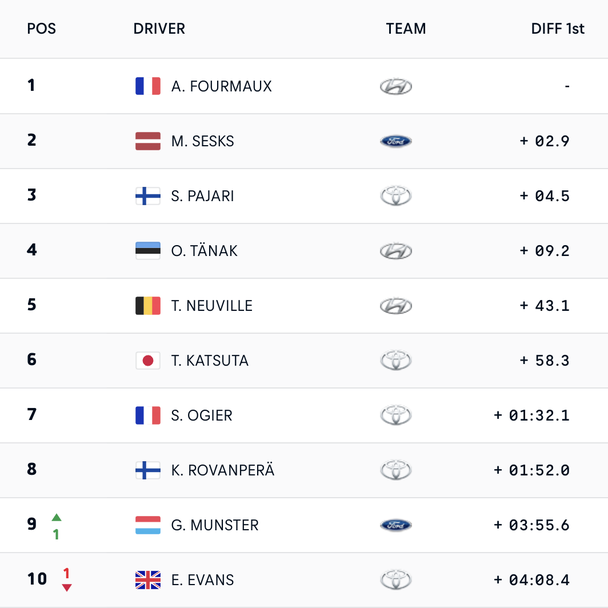The image size is (608, 608).
Task: Click the Luxembourg flag beside G. Munster
Action: pyautogui.click(x=148, y=525)
